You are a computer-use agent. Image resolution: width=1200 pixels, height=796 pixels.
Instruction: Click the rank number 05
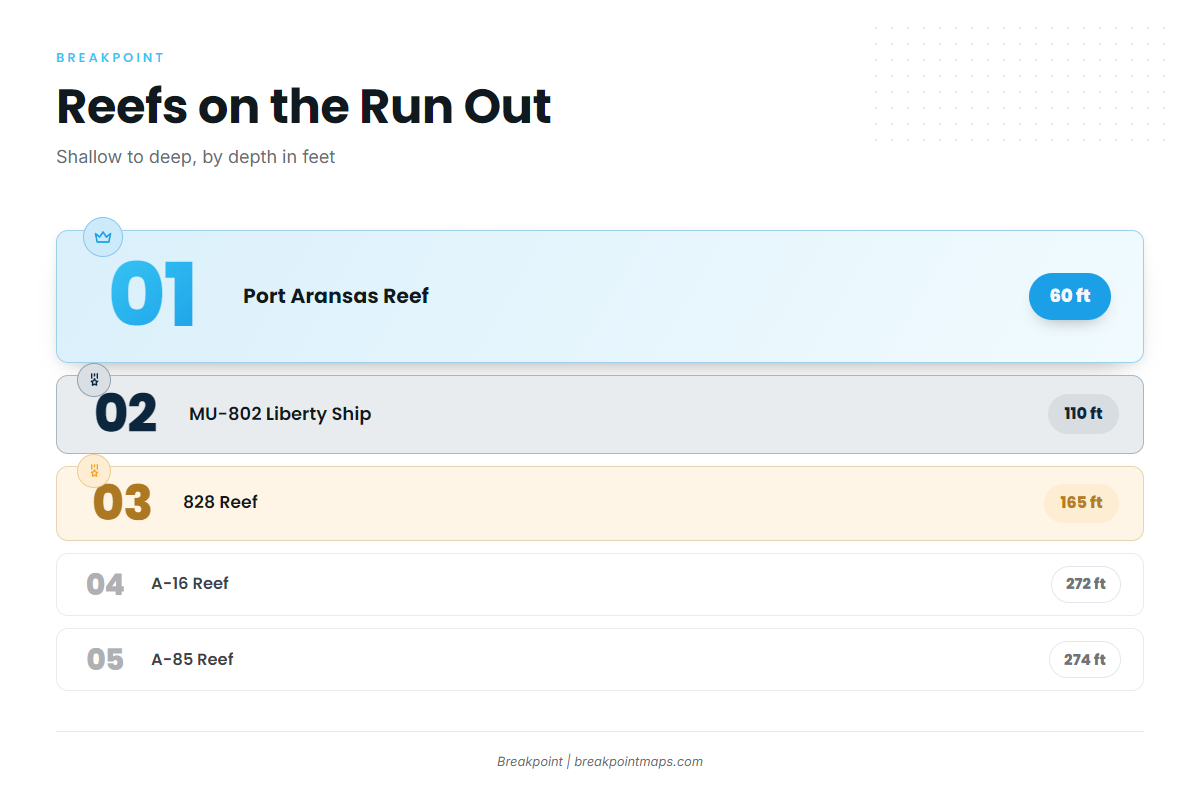(105, 660)
